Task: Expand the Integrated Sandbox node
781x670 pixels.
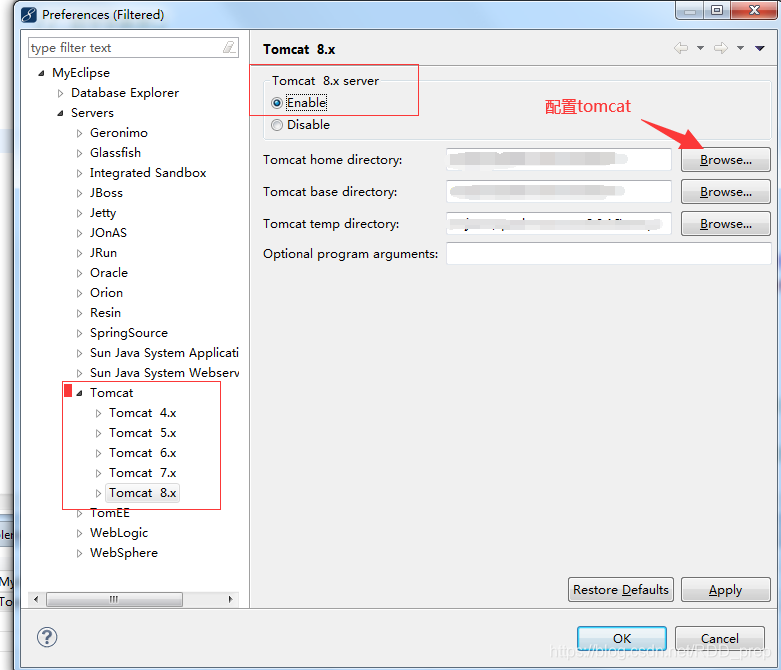Action: 79,173
